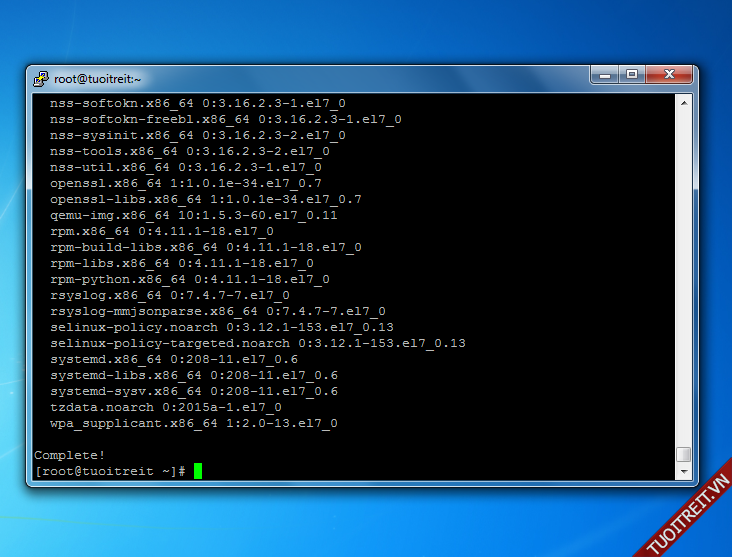Close the PuTTY session window
The height and width of the screenshot is (557, 732).
click(668, 75)
